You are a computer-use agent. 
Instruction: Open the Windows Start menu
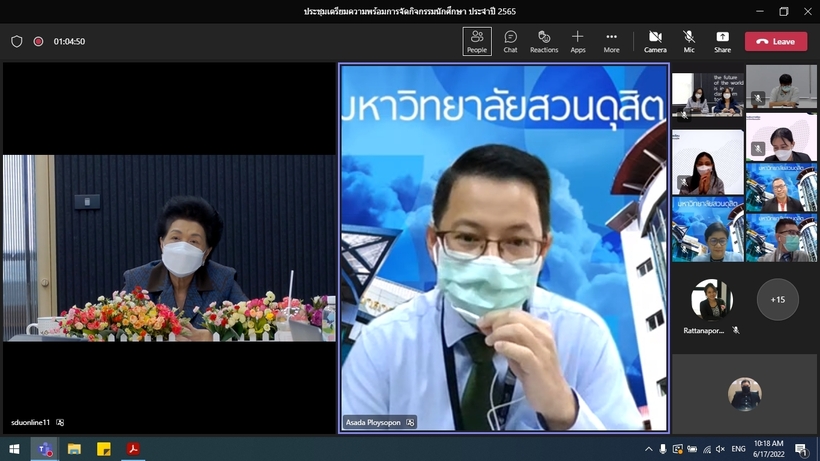click(14, 448)
